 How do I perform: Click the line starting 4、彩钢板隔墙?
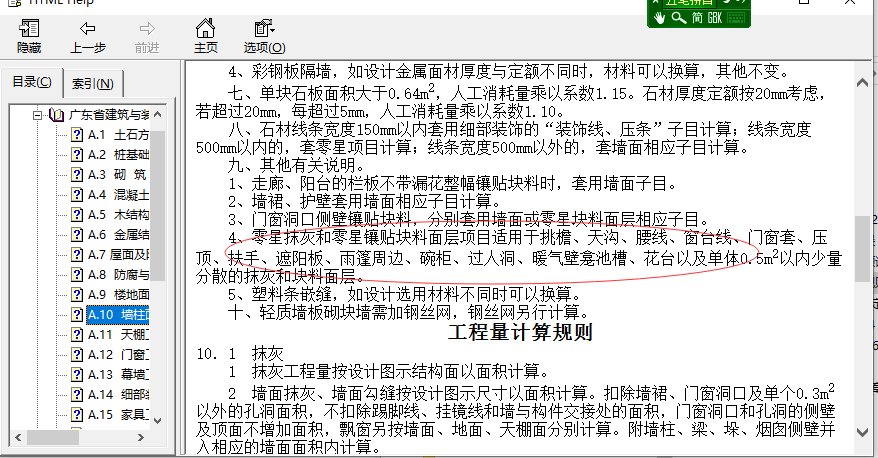tap(508, 71)
